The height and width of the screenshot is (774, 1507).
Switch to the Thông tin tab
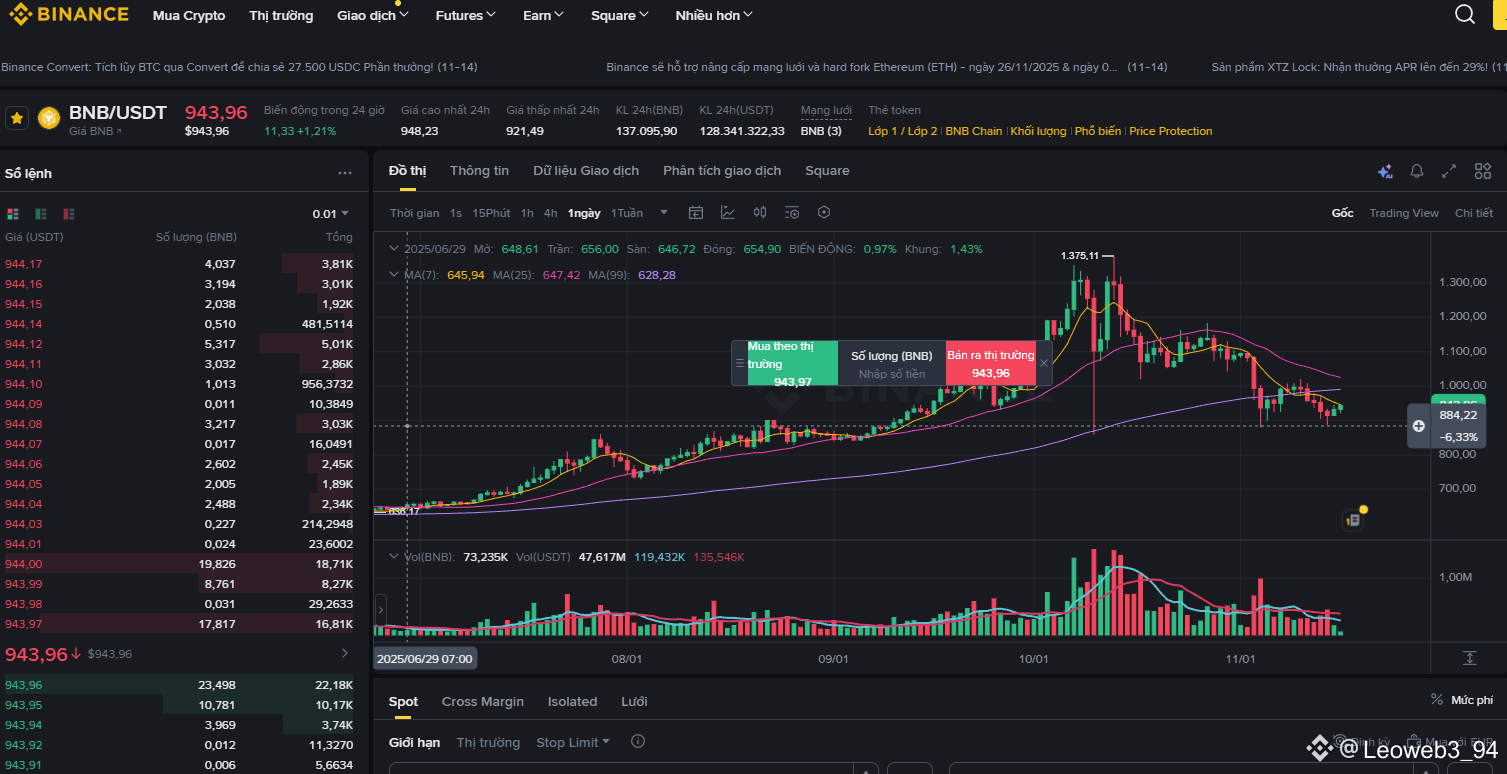[479, 171]
